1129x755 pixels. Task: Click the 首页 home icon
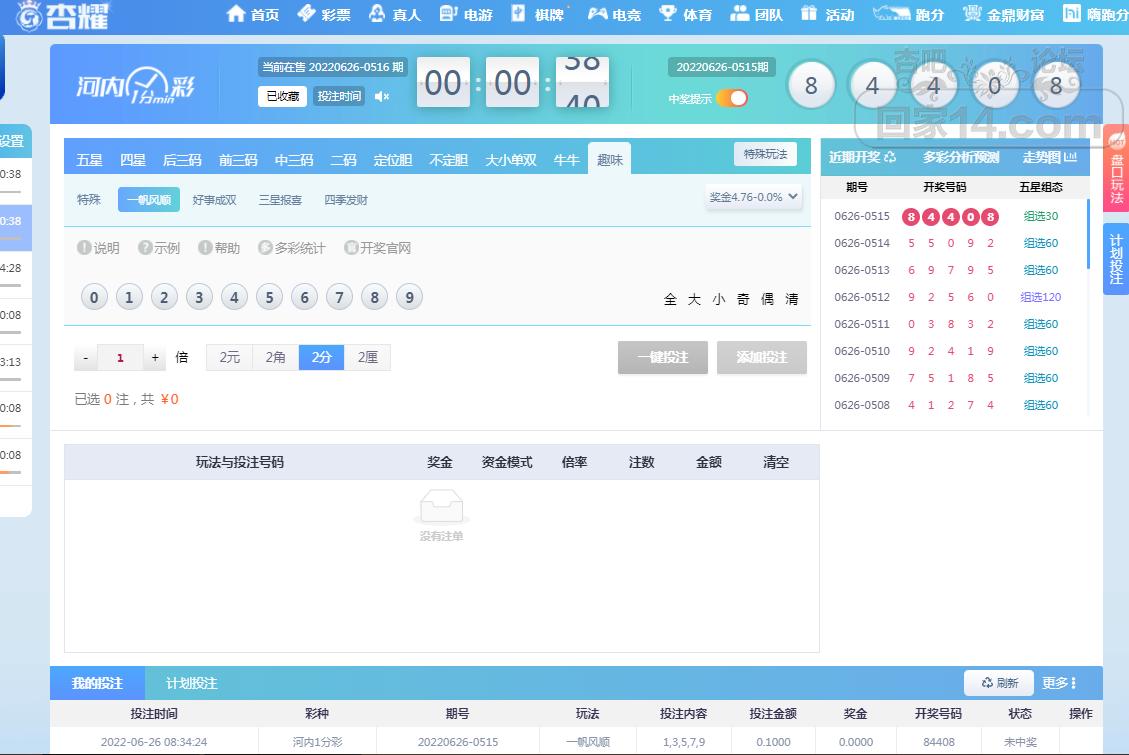click(x=237, y=14)
